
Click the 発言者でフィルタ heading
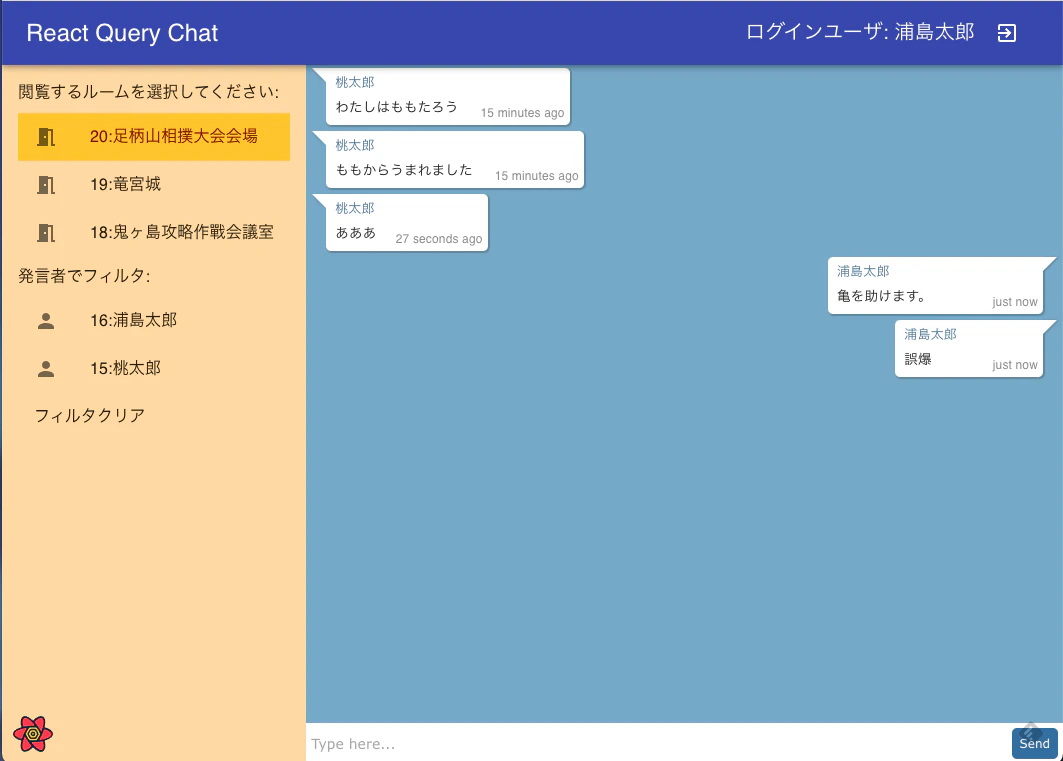click(x=84, y=276)
